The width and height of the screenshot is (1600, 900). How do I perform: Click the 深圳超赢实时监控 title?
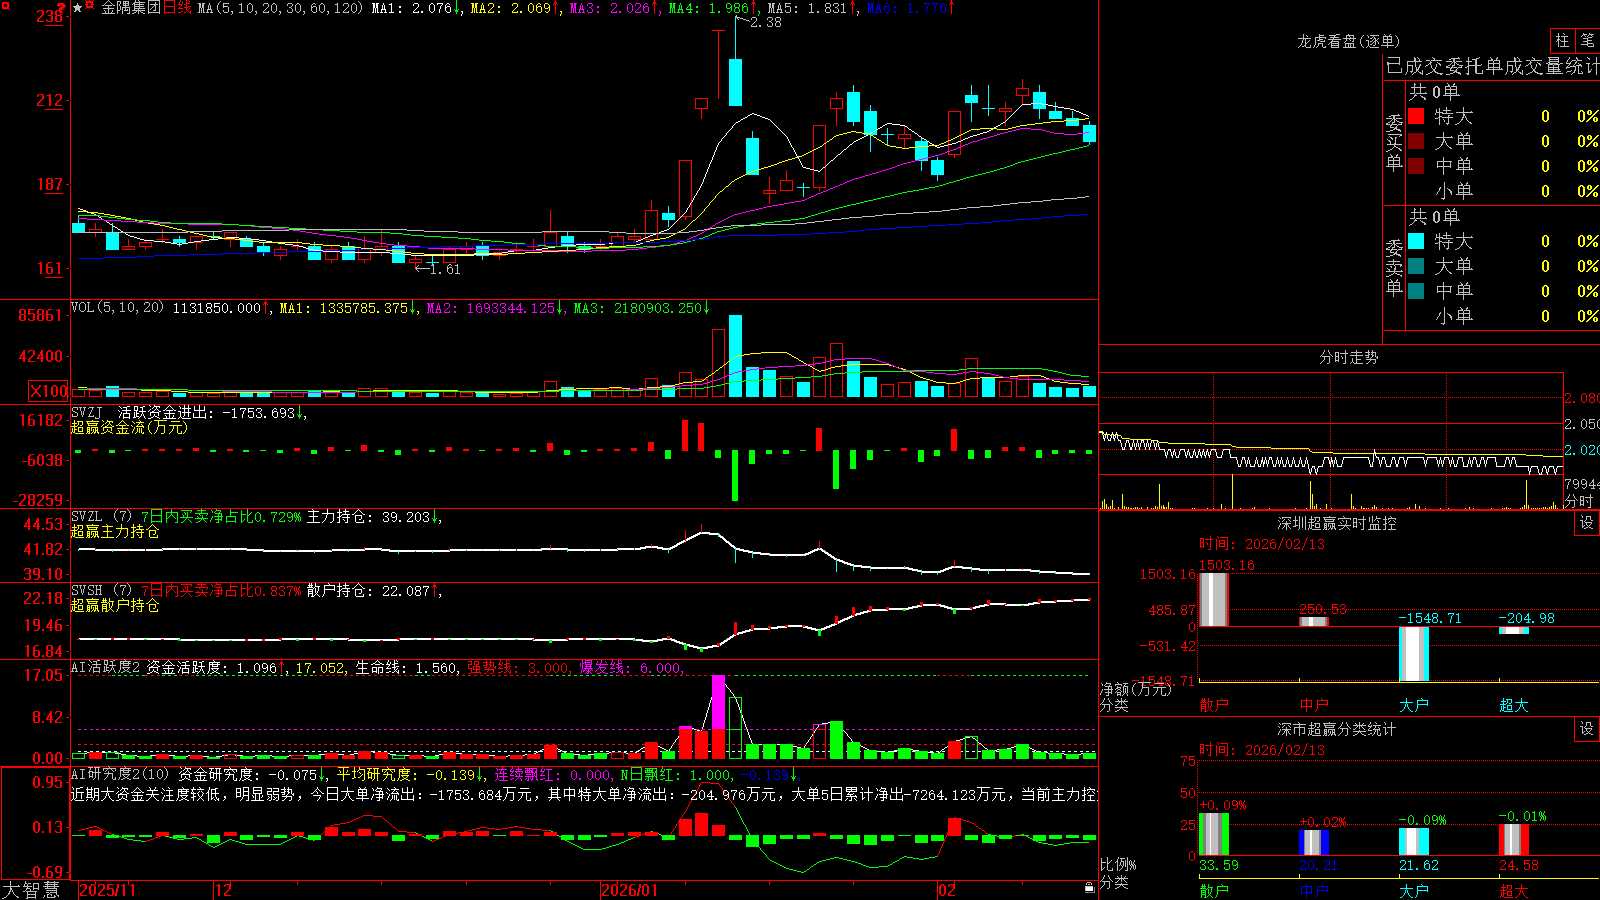coord(1336,523)
